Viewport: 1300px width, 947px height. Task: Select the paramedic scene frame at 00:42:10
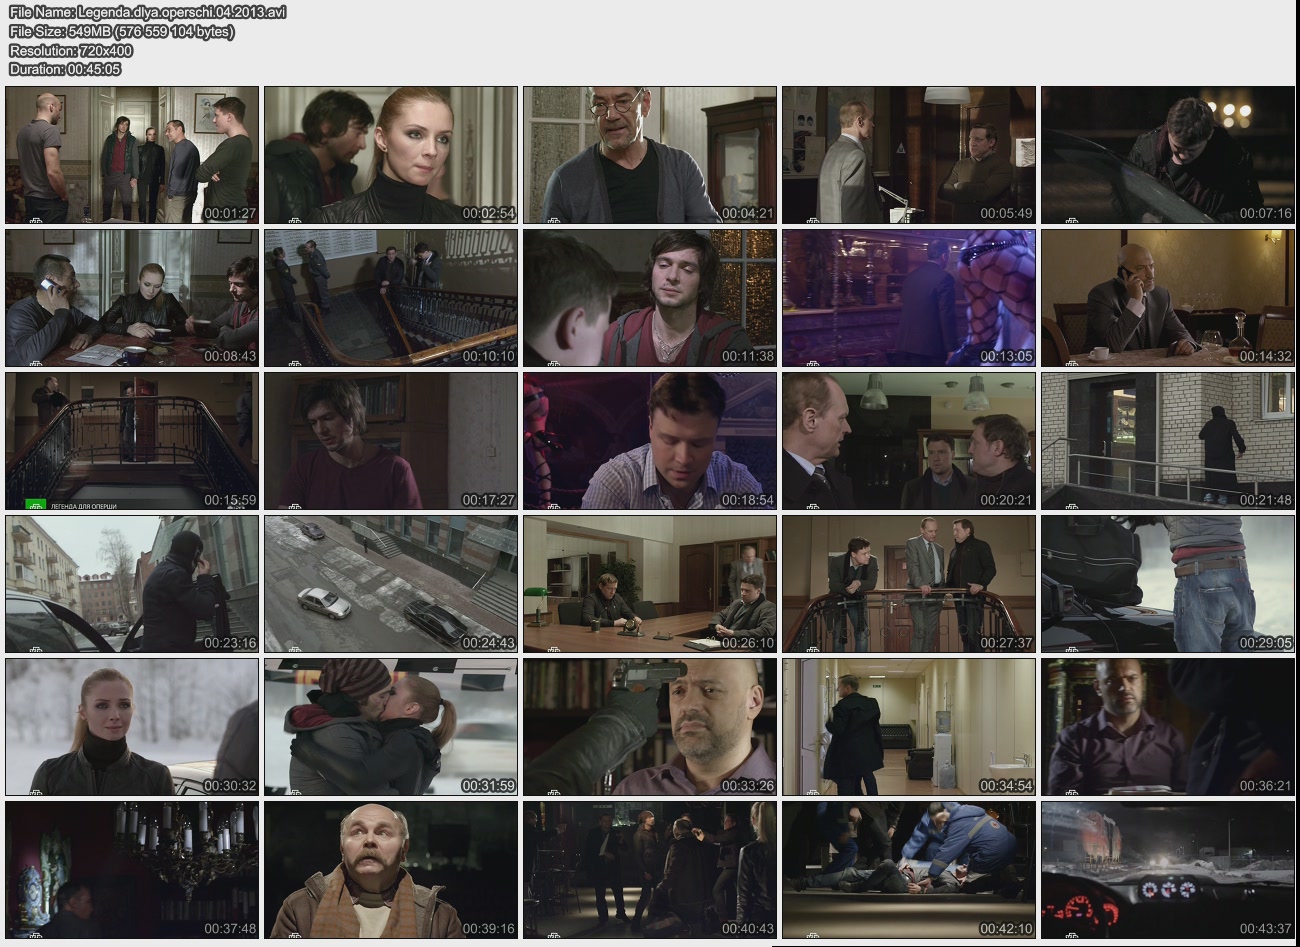click(909, 870)
